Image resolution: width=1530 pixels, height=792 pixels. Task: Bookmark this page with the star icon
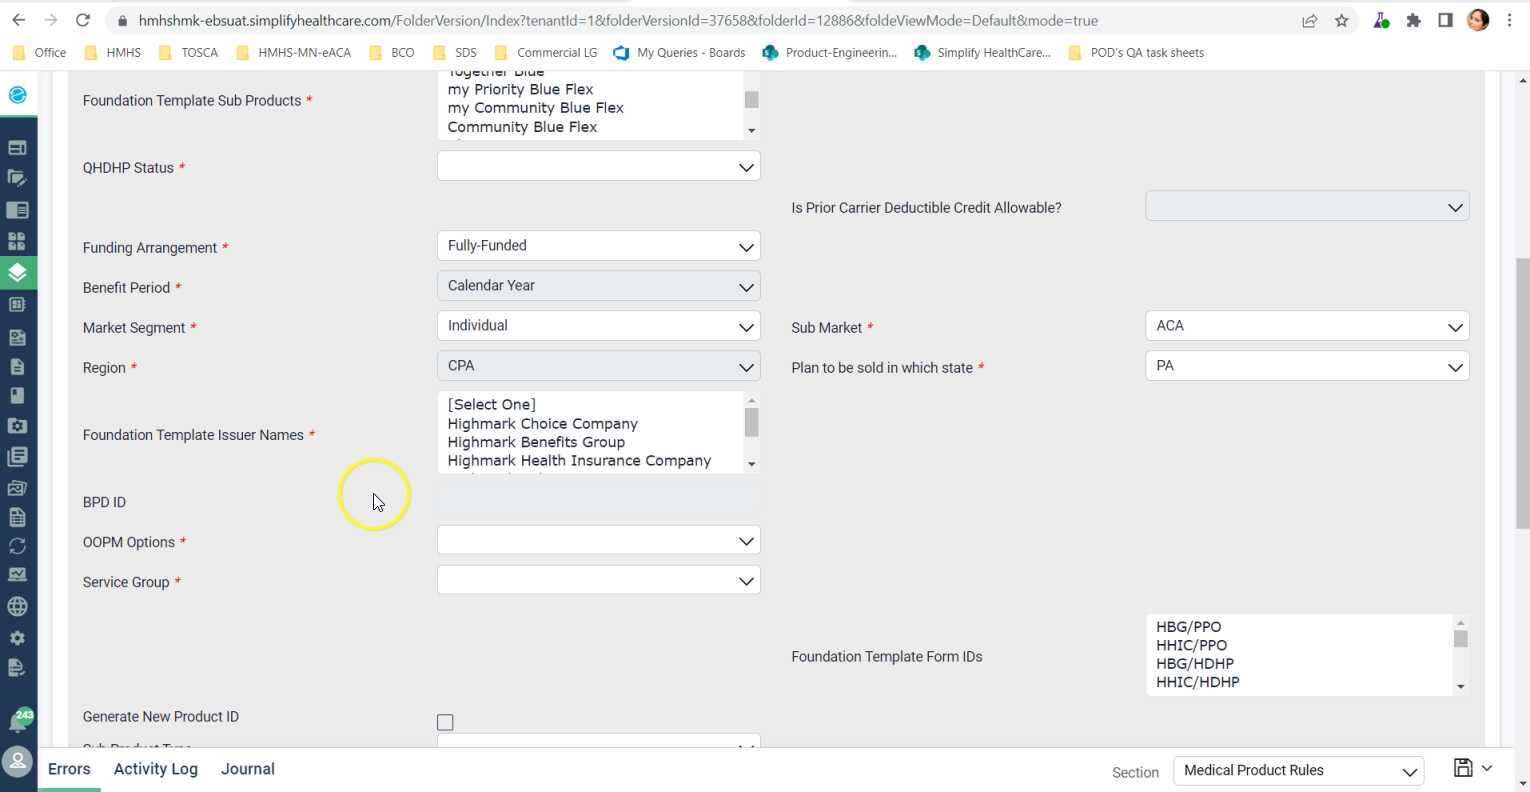tap(1341, 20)
